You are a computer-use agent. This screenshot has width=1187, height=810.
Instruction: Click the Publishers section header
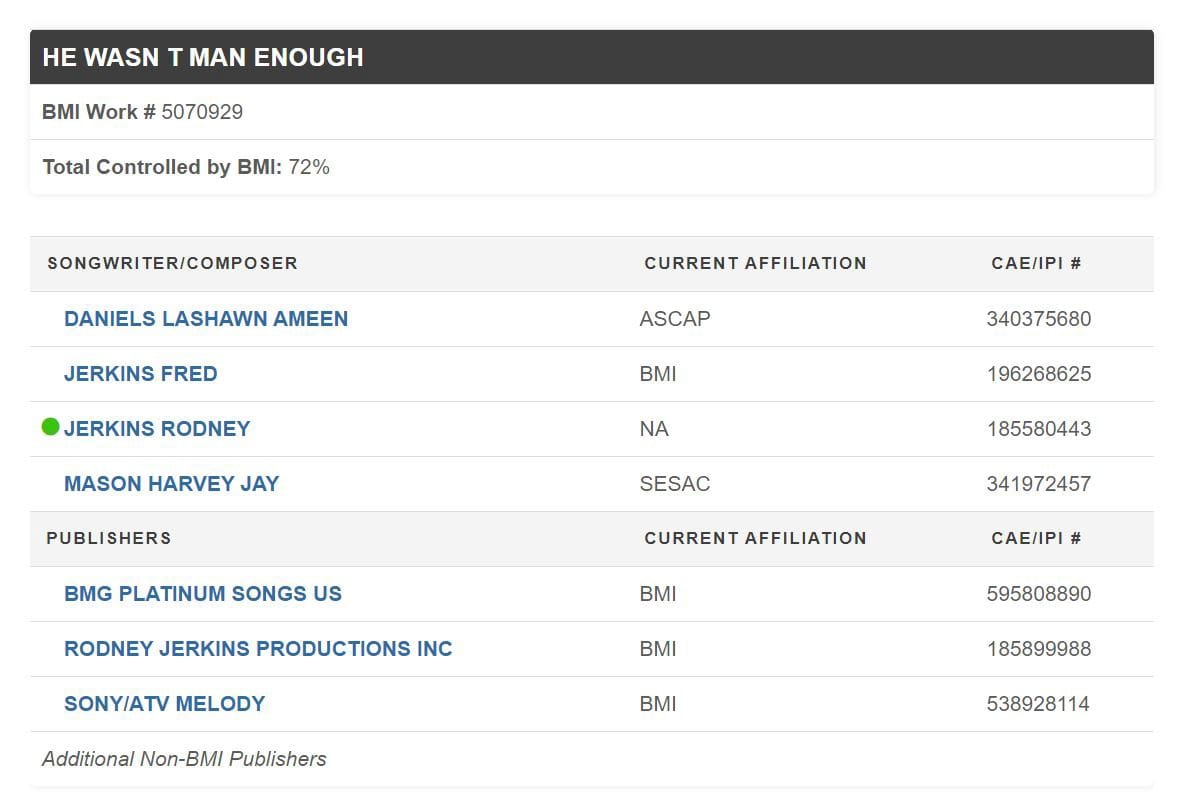click(109, 538)
